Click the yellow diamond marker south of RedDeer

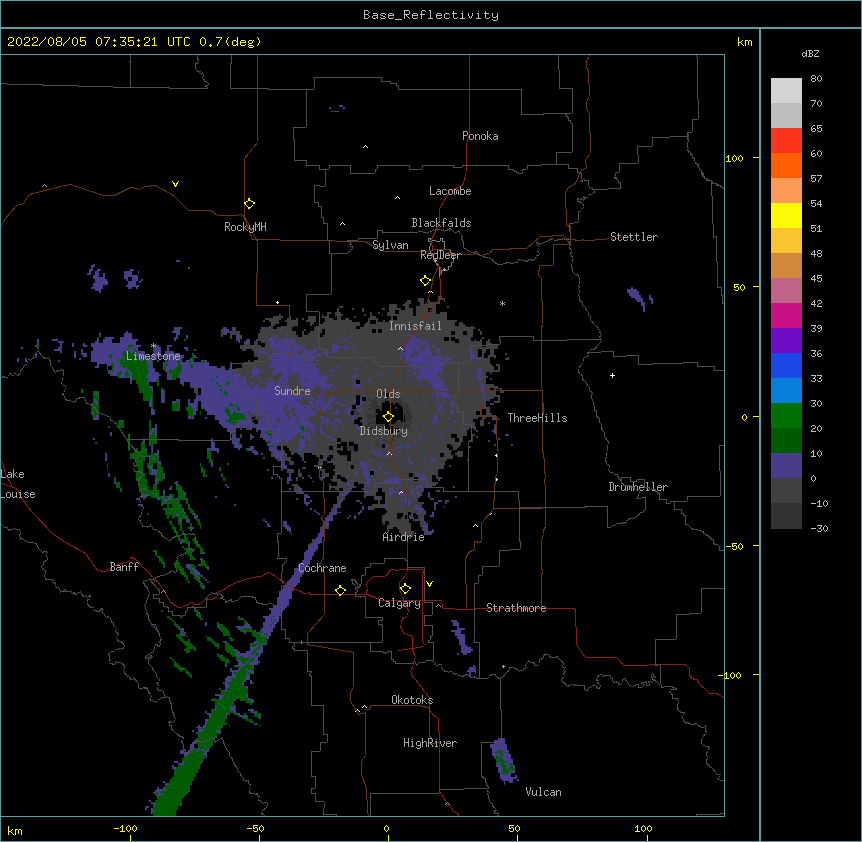tap(426, 281)
